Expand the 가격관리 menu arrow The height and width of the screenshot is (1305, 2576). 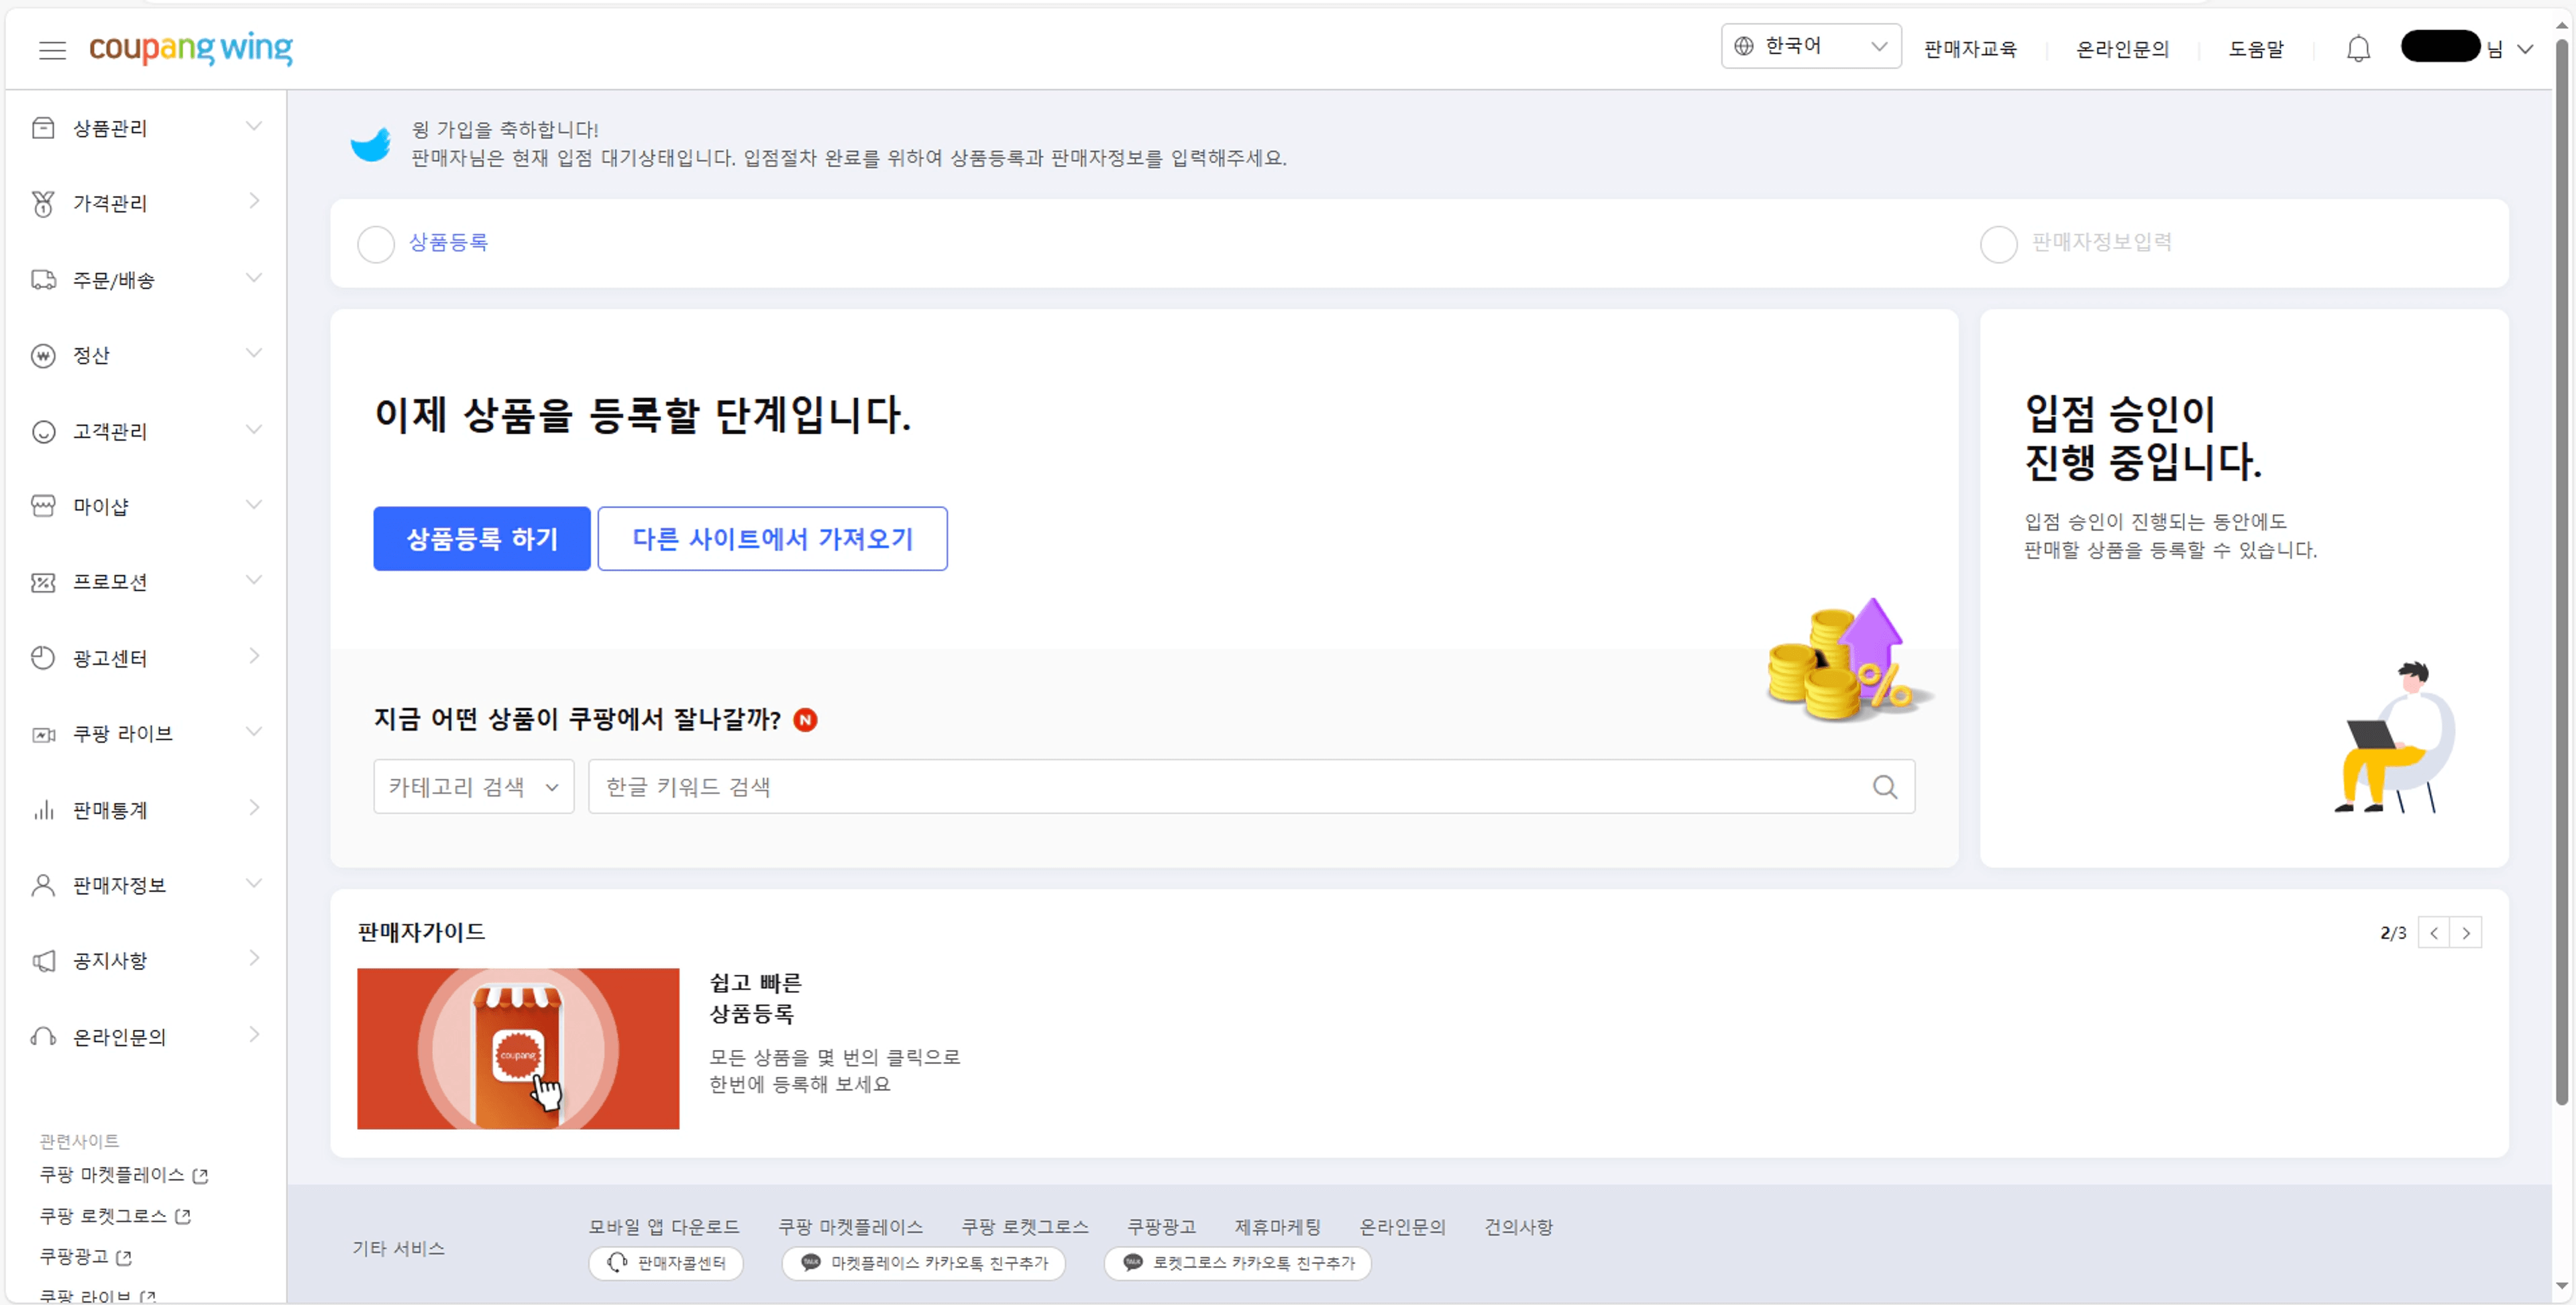pyautogui.click(x=254, y=201)
